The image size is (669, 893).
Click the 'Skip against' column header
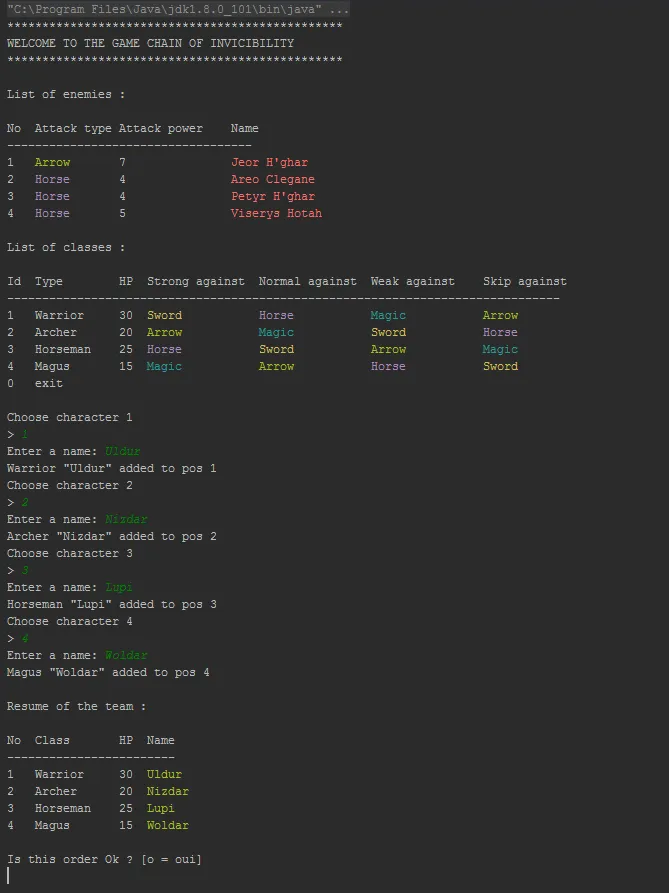click(524, 281)
